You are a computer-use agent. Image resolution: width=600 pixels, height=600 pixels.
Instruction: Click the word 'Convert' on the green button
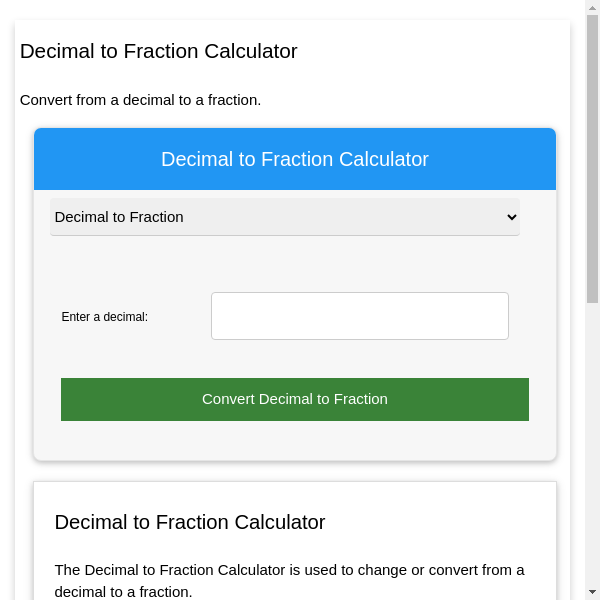[228, 399]
